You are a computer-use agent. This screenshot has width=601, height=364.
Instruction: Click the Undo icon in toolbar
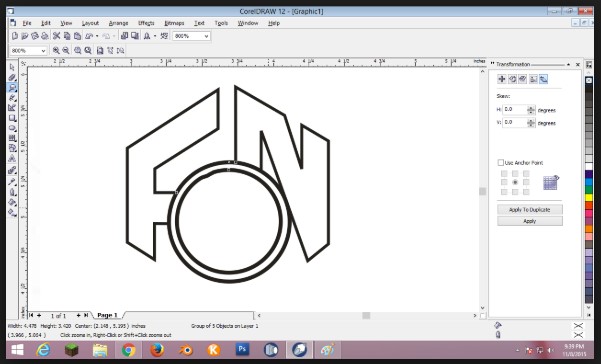click(89, 36)
